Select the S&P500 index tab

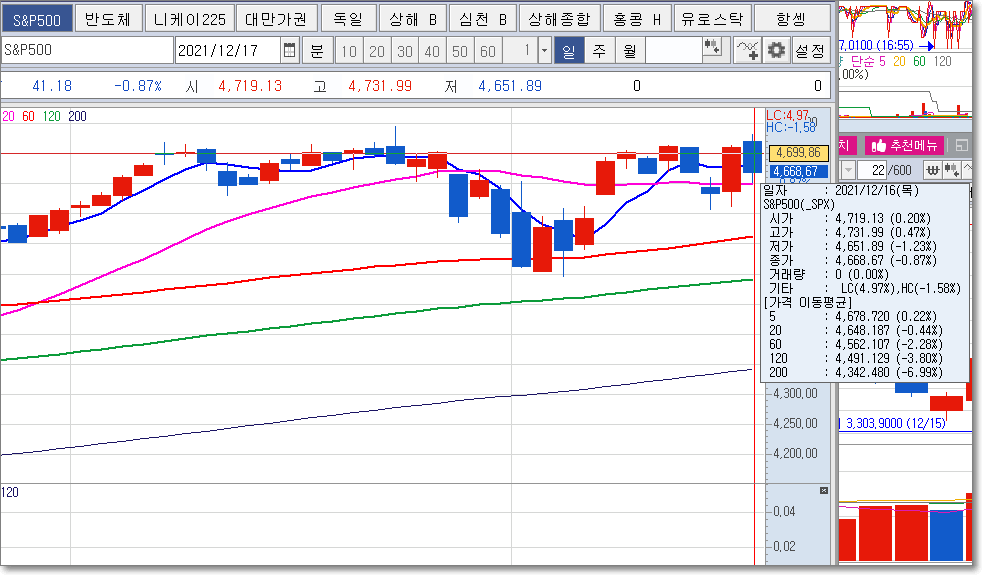(x=37, y=19)
